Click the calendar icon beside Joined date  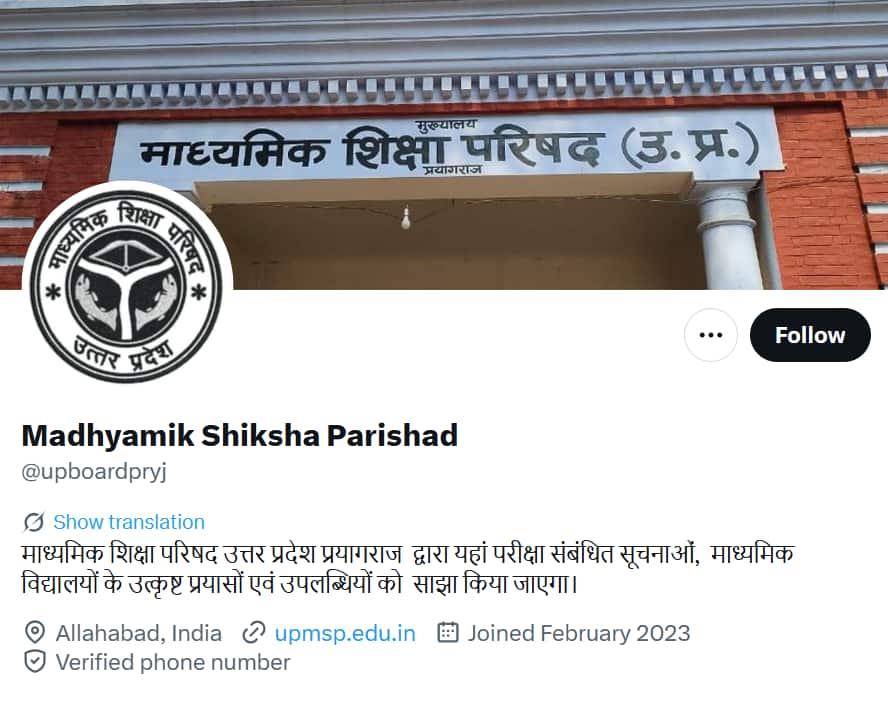tap(447, 632)
